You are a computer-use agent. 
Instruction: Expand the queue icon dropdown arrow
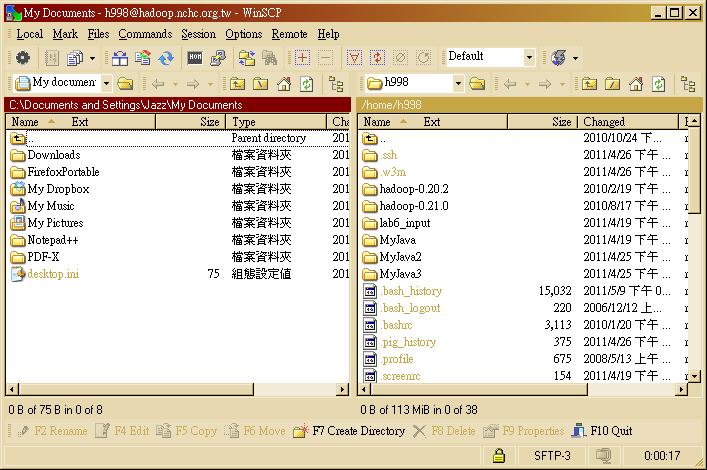pyautogui.click(x=92, y=58)
